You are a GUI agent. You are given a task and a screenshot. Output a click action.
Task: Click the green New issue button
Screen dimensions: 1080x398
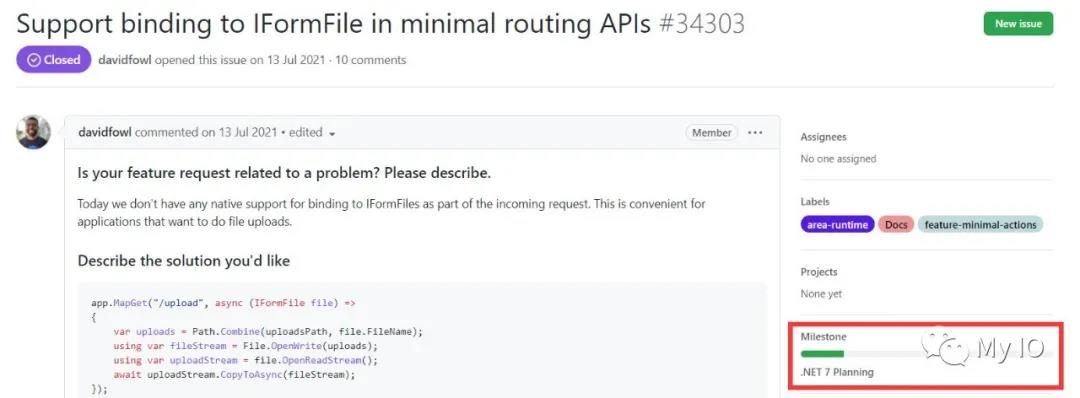pos(1018,23)
